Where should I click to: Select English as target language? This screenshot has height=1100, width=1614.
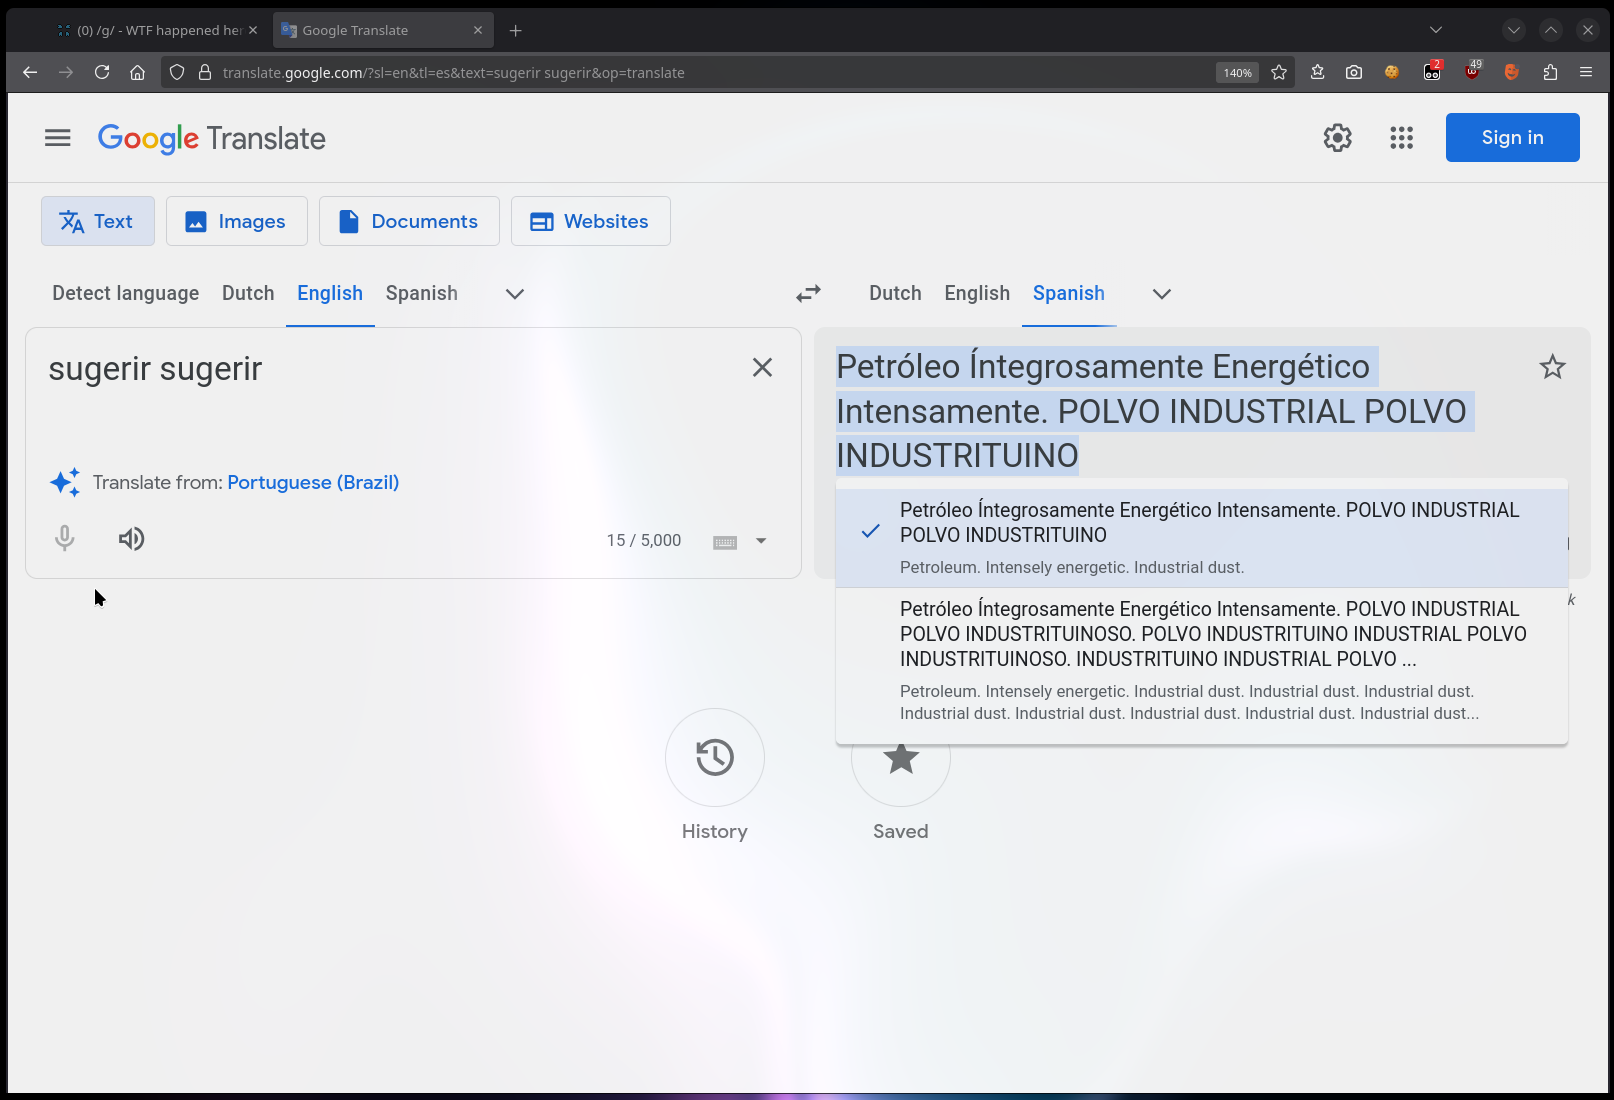tap(977, 293)
